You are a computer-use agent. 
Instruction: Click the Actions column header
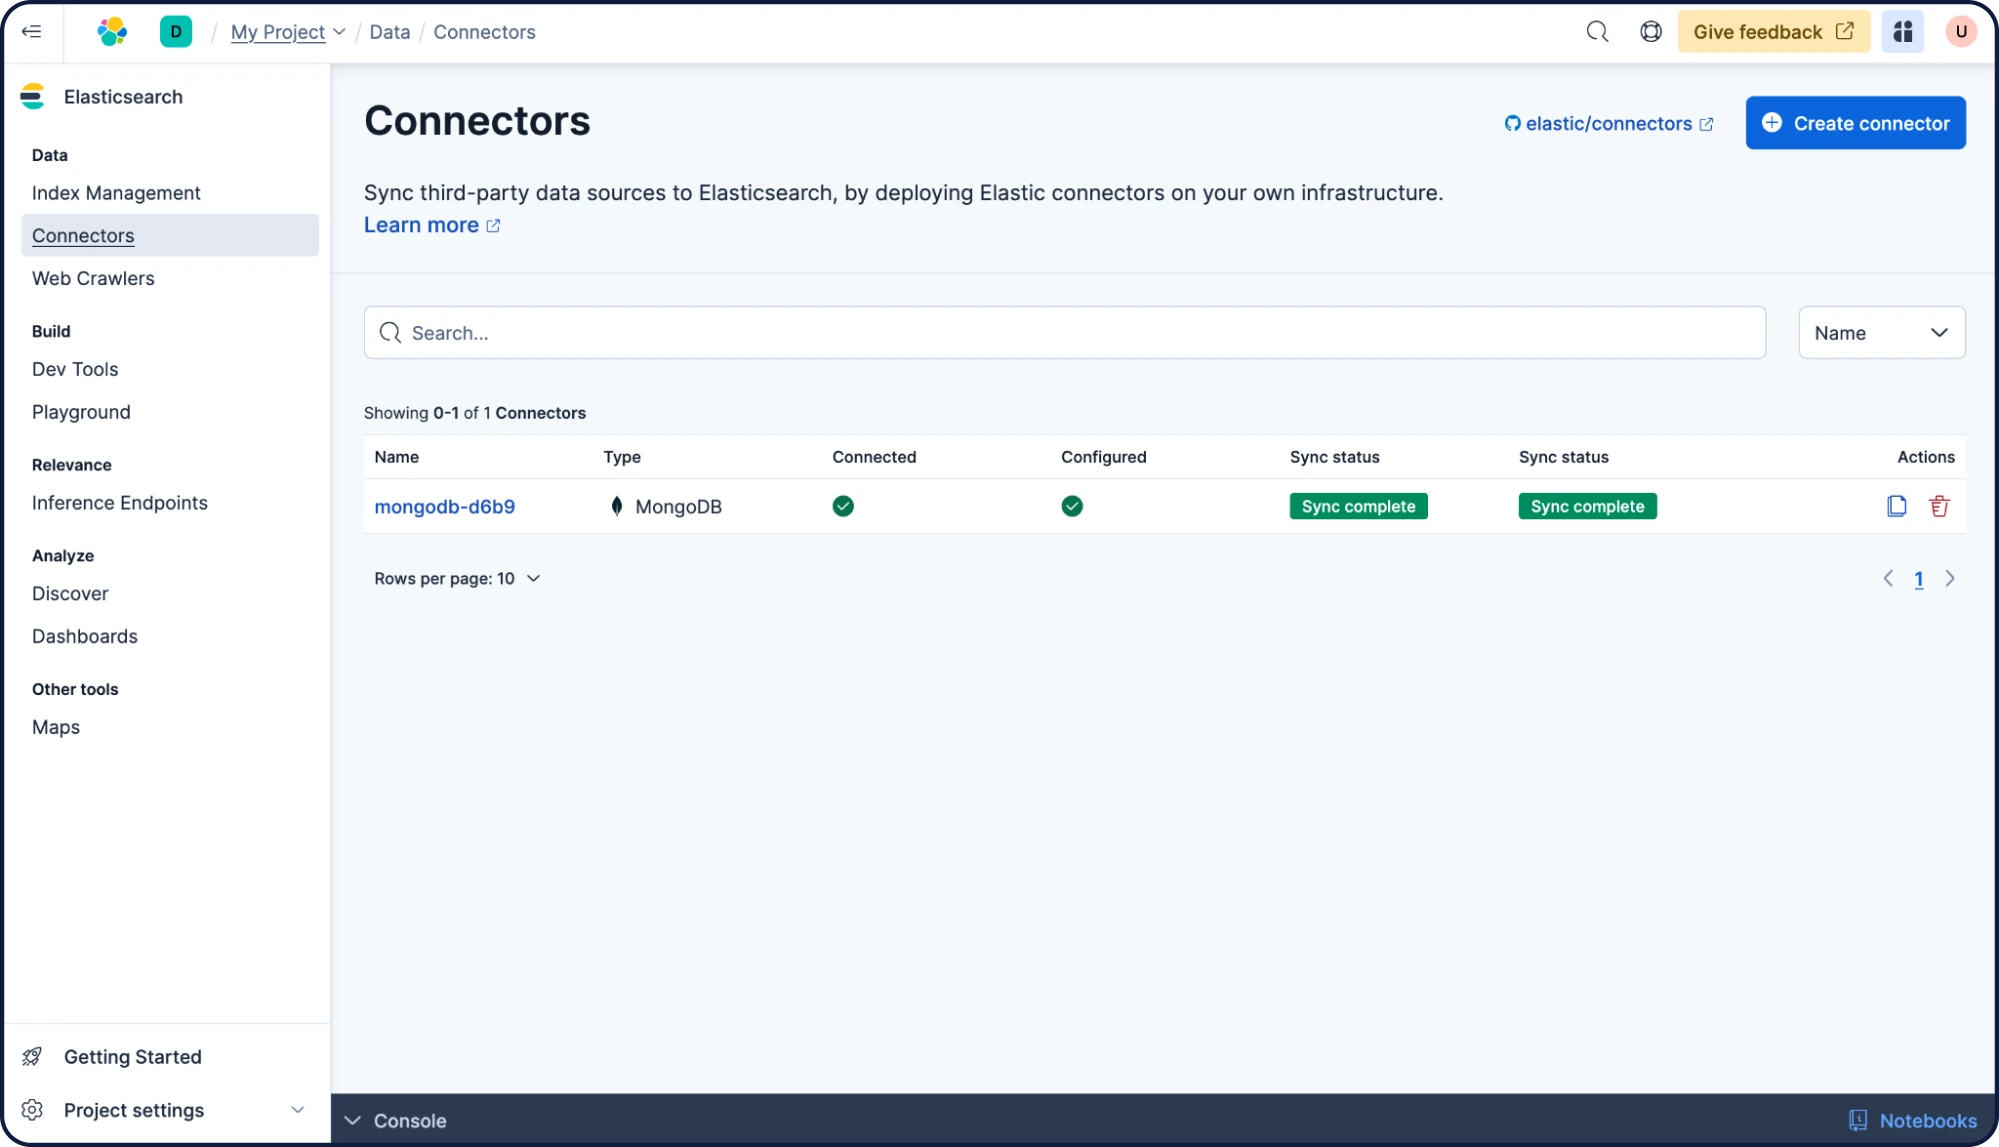tap(1925, 457)
